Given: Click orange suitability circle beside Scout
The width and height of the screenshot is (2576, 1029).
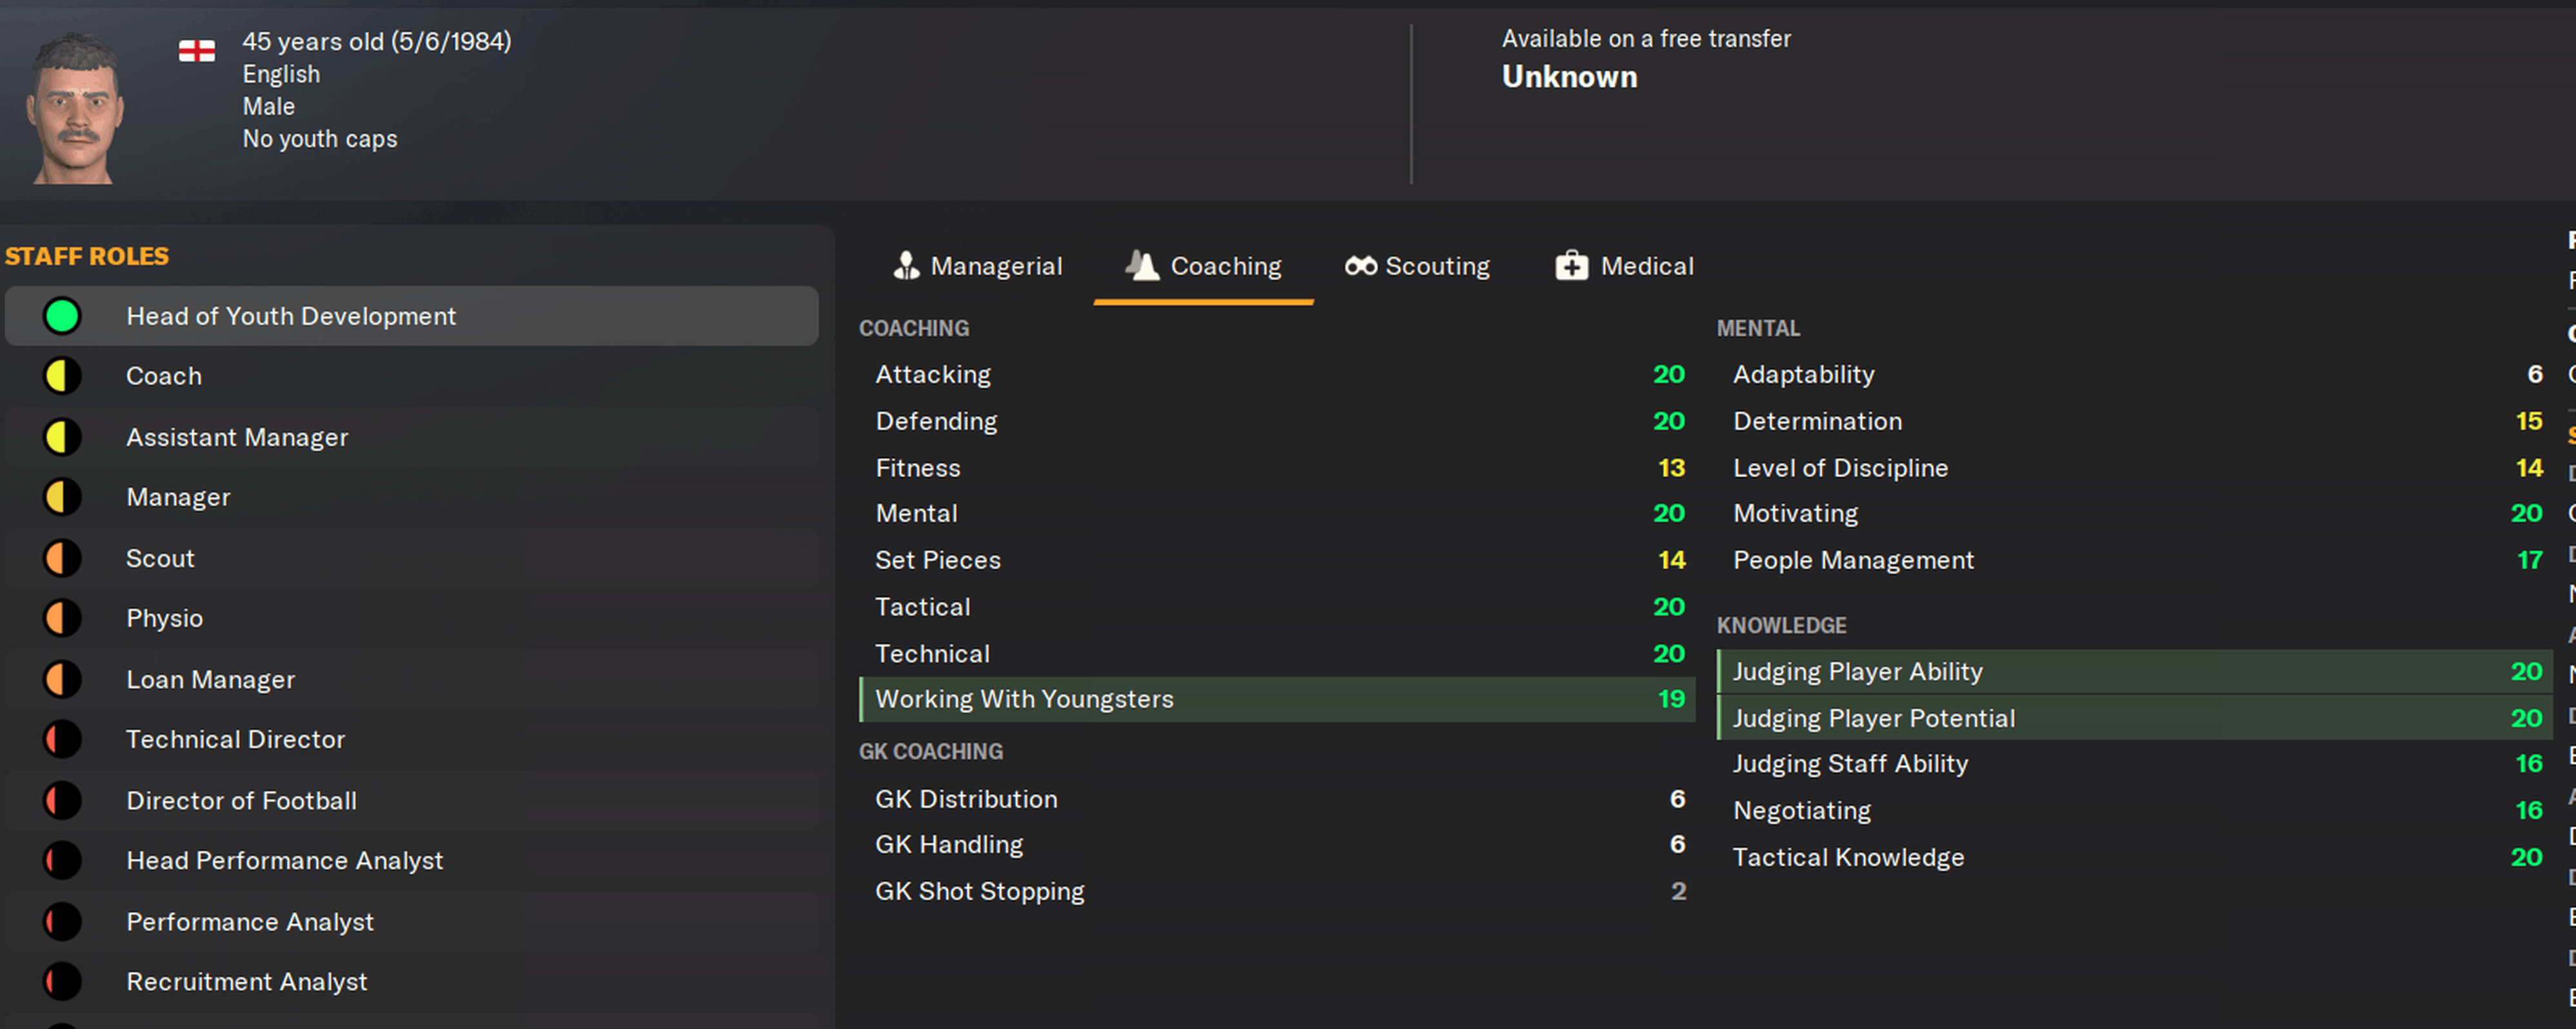Looking at the screenshot, I should [x=62, y=558].
